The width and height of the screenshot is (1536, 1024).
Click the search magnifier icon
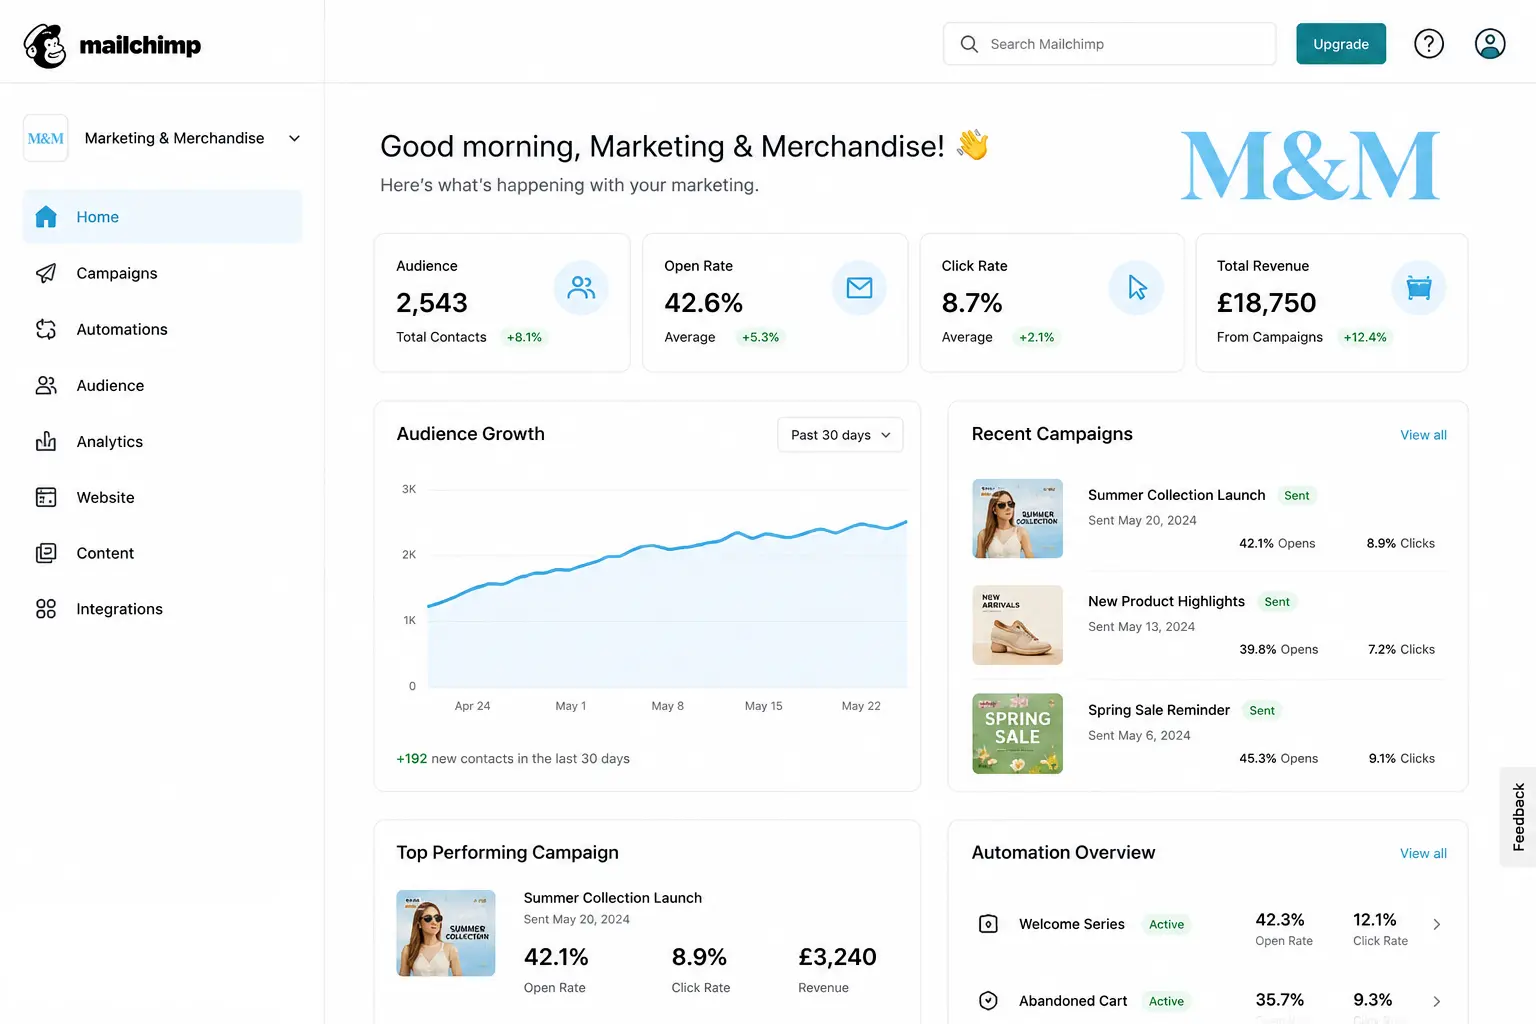(969, 44)
